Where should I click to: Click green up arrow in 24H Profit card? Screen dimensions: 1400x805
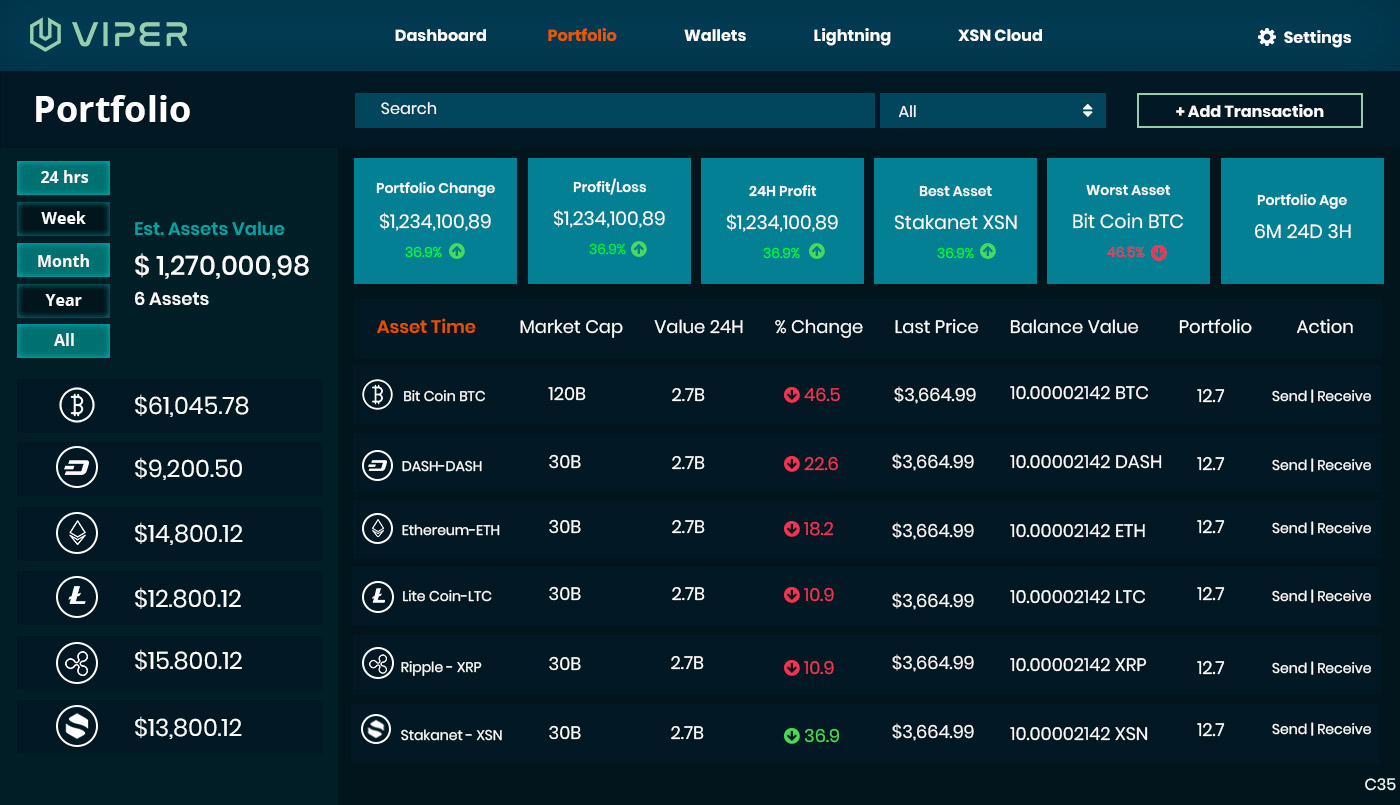pyautogui.click(x=816, y=252)
